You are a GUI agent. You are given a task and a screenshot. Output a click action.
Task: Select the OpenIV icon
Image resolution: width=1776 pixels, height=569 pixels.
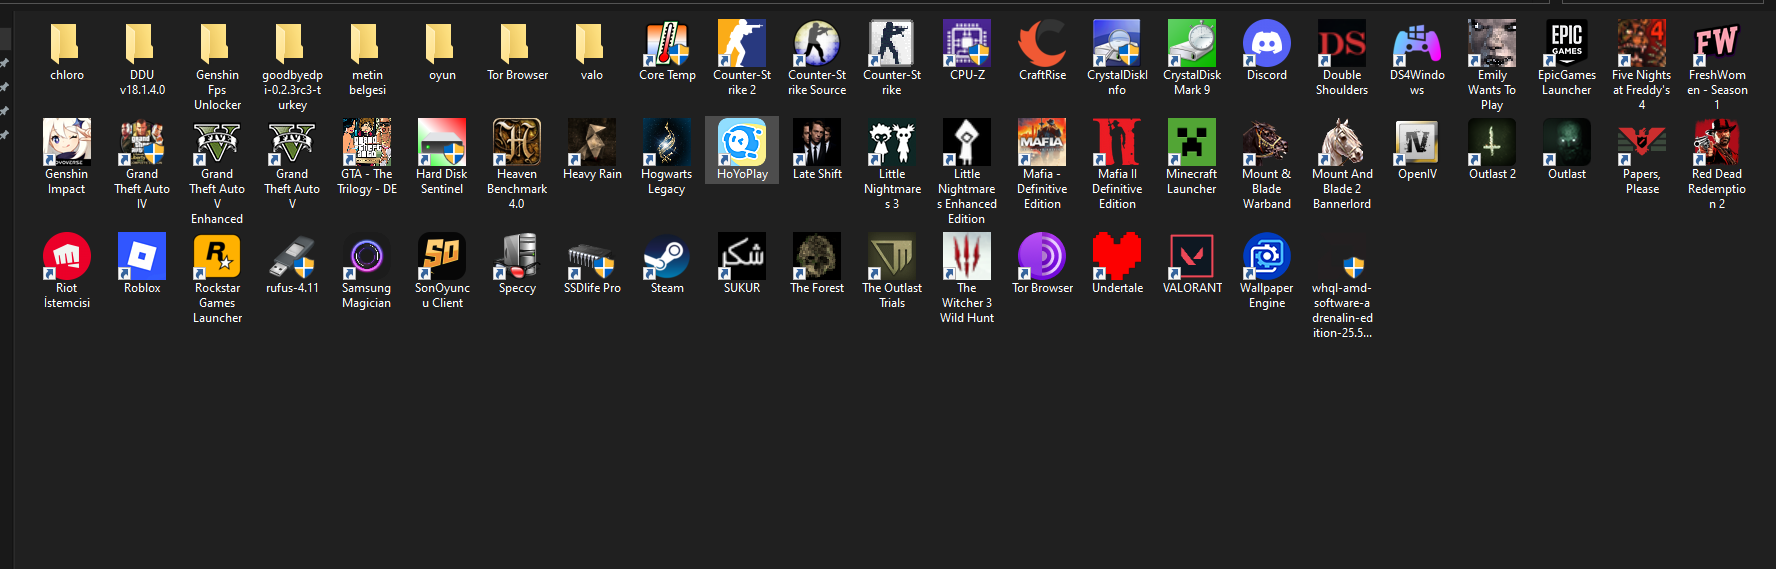(1417, 142)
